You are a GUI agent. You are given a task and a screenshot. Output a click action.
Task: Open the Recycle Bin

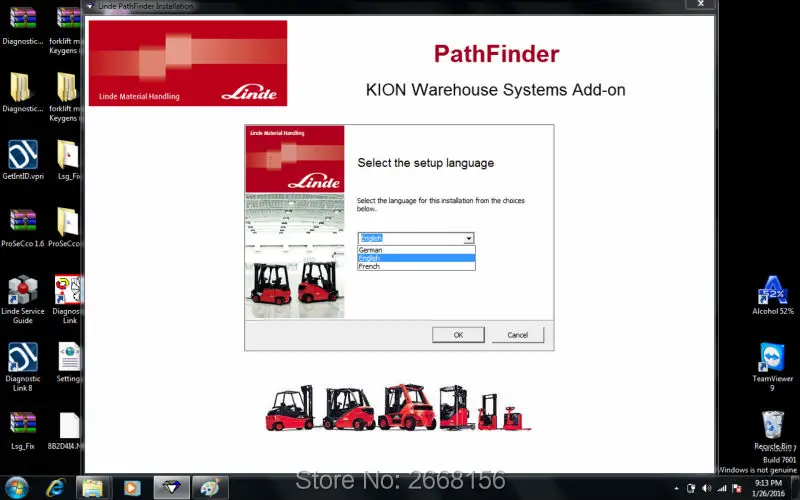click(772, 430)
